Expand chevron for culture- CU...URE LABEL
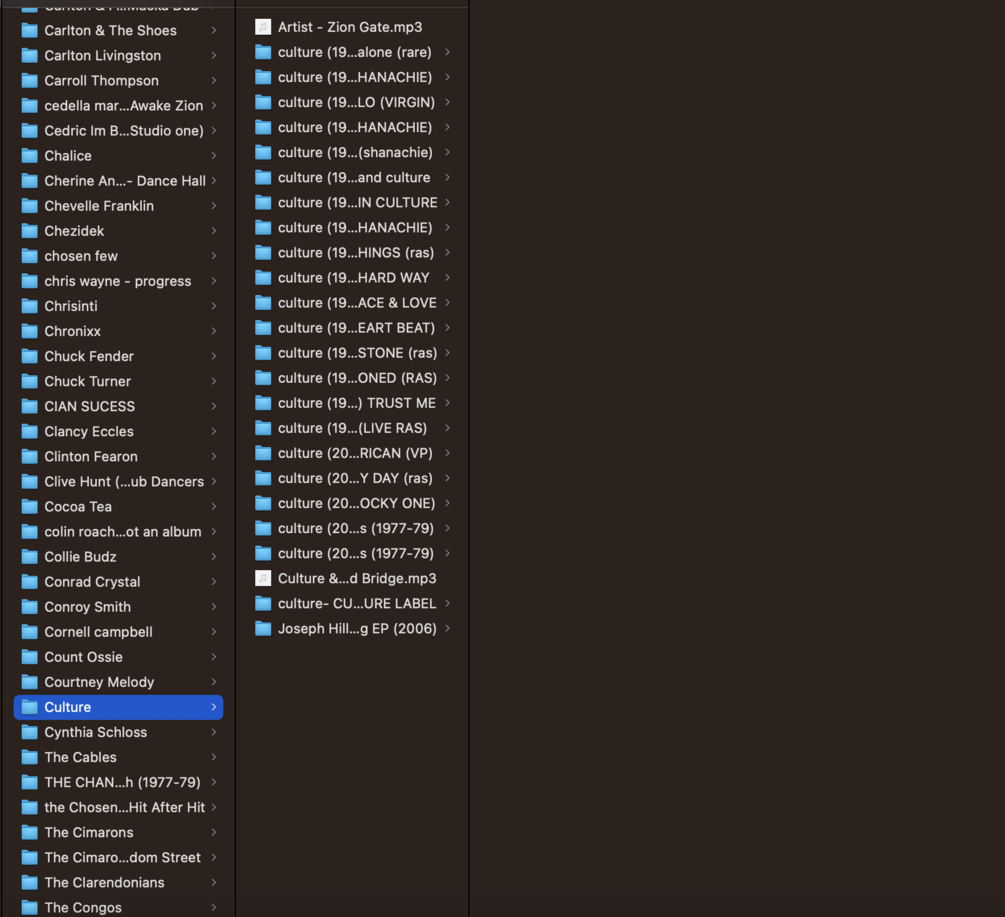1005x917 pixels. pos(447,604)
